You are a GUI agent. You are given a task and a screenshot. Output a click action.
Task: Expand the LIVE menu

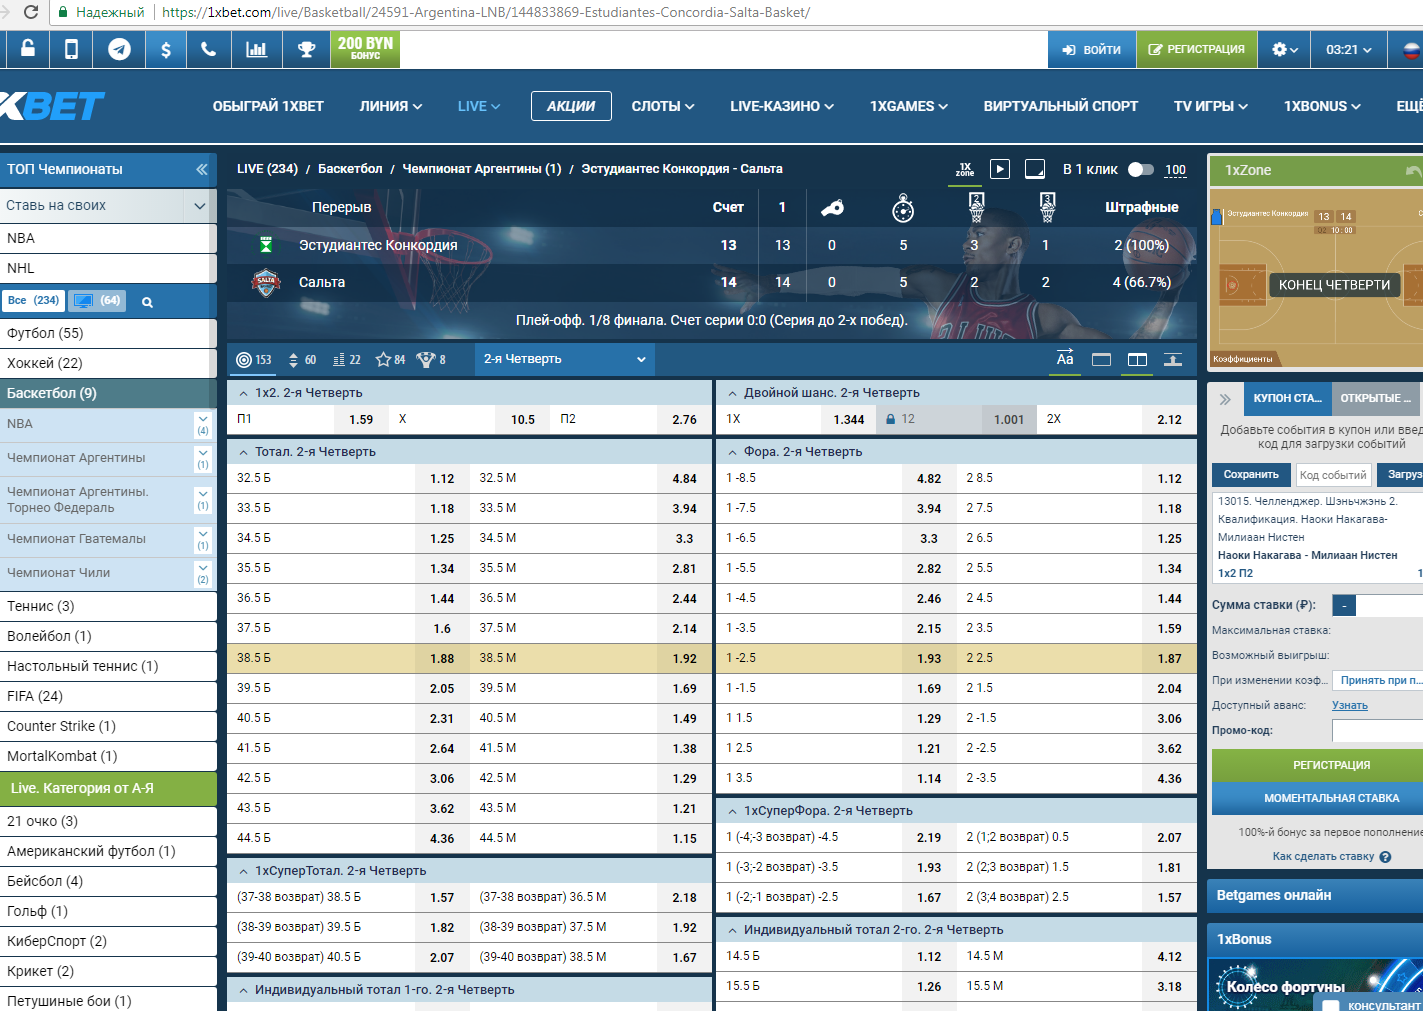point(479,106)
